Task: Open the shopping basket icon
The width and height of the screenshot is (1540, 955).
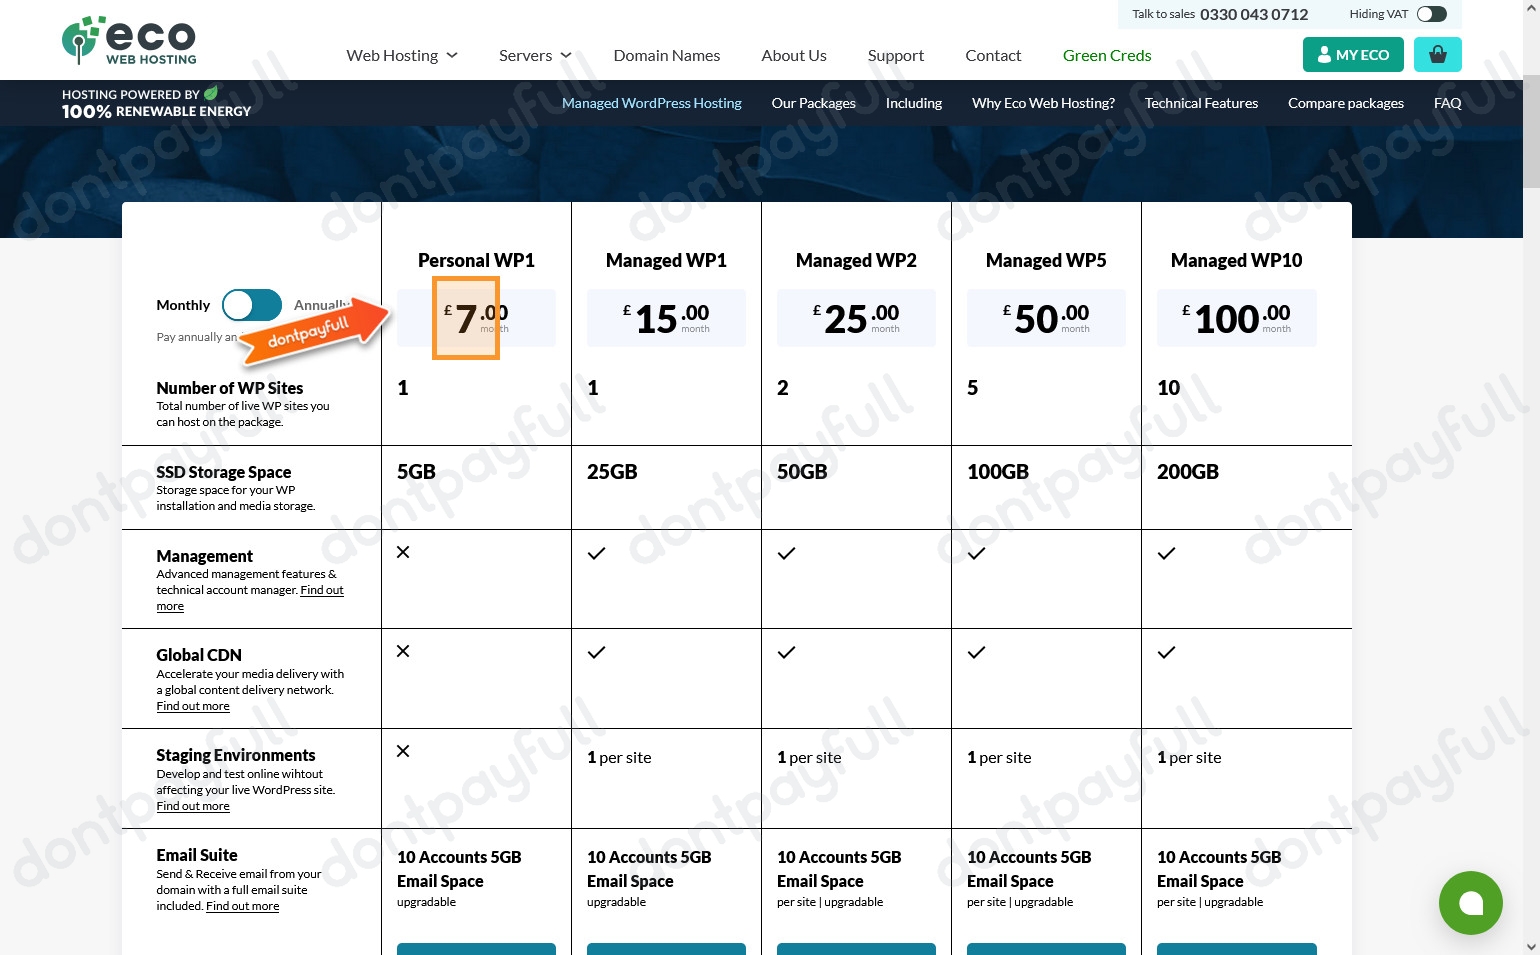Action: pyautogui.click(x=1438, y=54)
